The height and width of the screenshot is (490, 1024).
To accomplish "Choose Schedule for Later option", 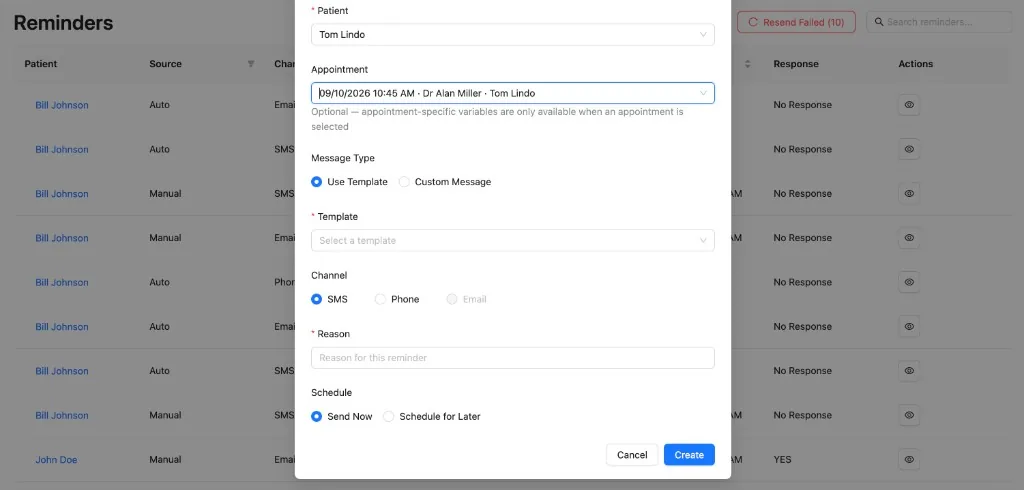I will click(x=389, y=416).
